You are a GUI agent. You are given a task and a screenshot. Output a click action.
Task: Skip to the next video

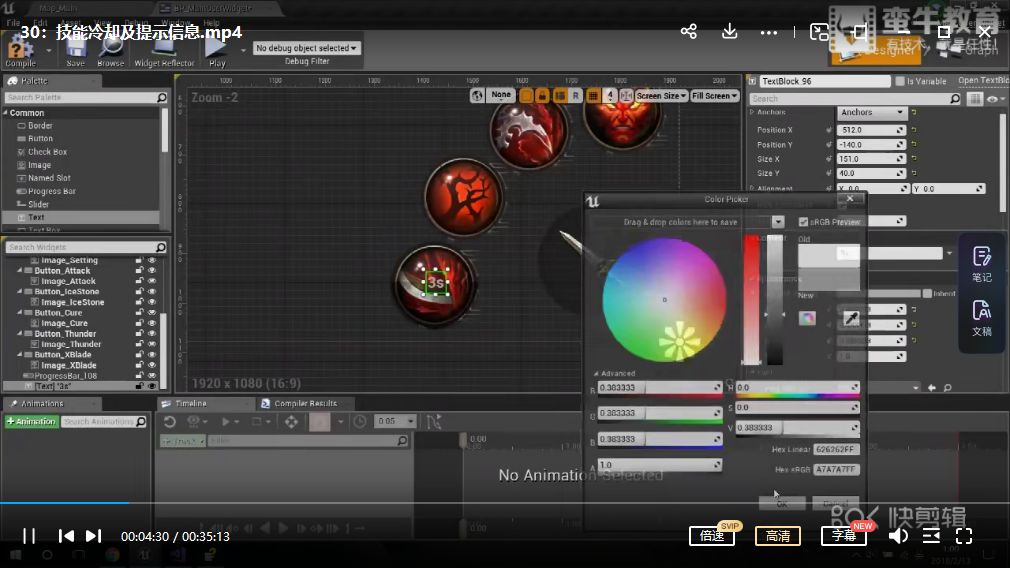click(93, 536)
